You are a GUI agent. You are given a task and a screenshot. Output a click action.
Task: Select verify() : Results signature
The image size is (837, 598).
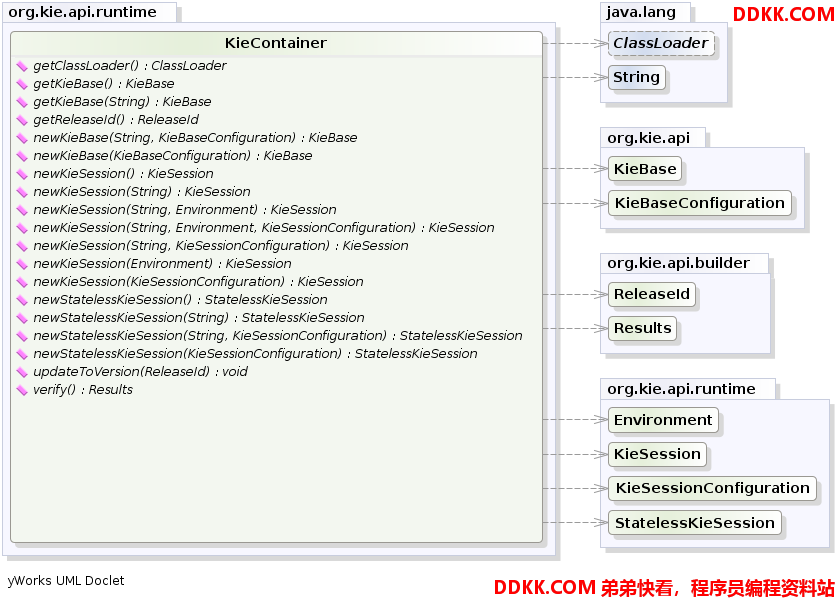[x=83, y=389]
